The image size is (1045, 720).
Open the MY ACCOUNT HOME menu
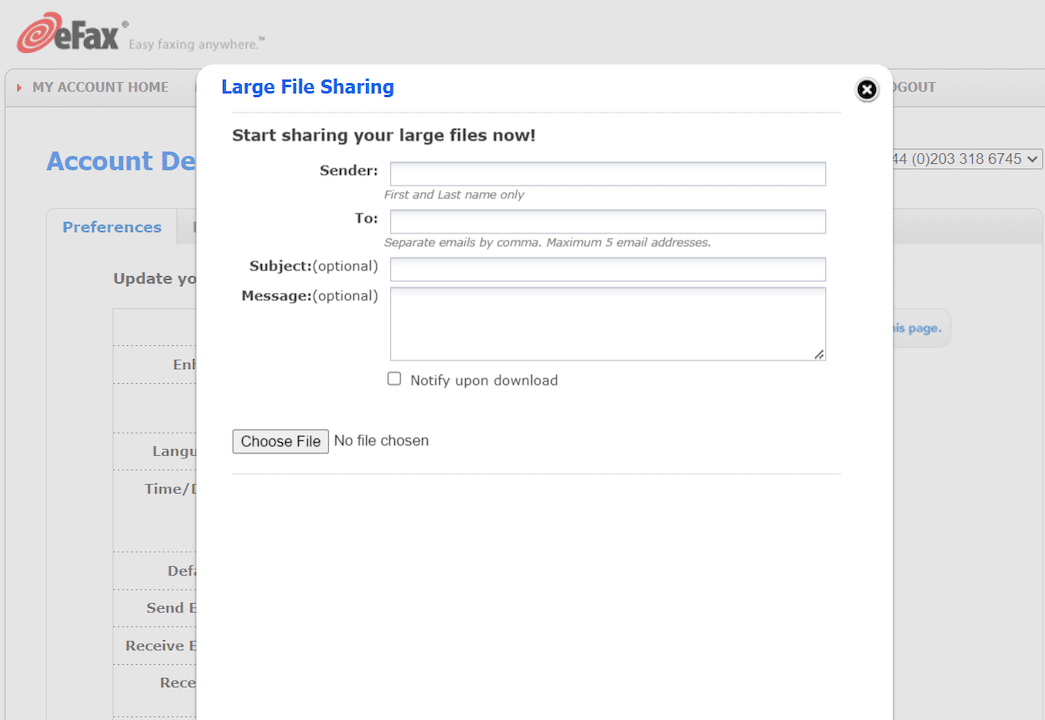[x=100, y=87]
